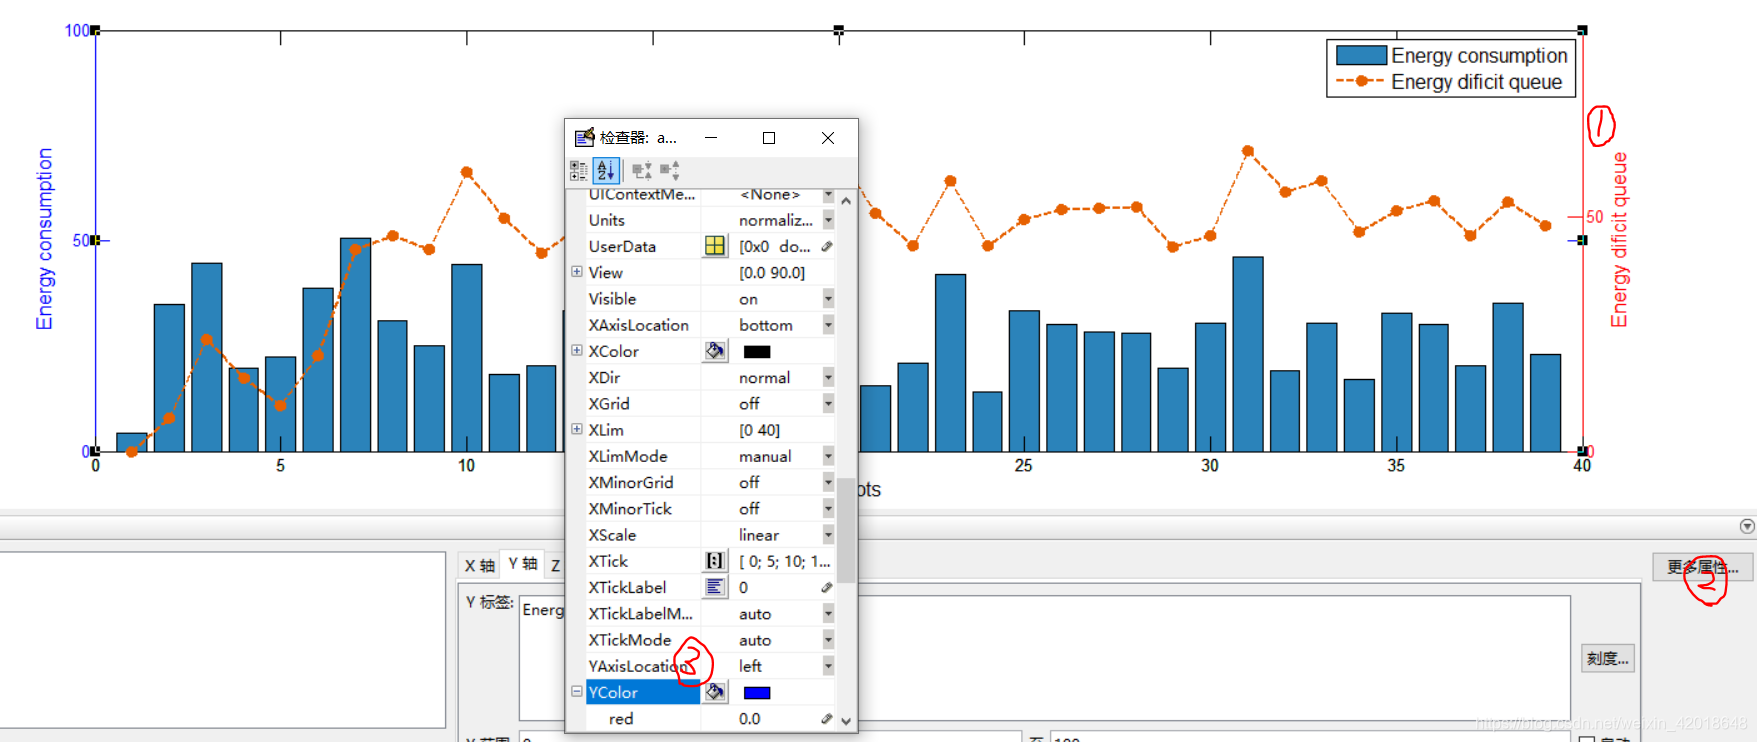Click the pencil edit icon for UserData
The height and width of the screenshot is (742, 1757).
pos(827,246)
